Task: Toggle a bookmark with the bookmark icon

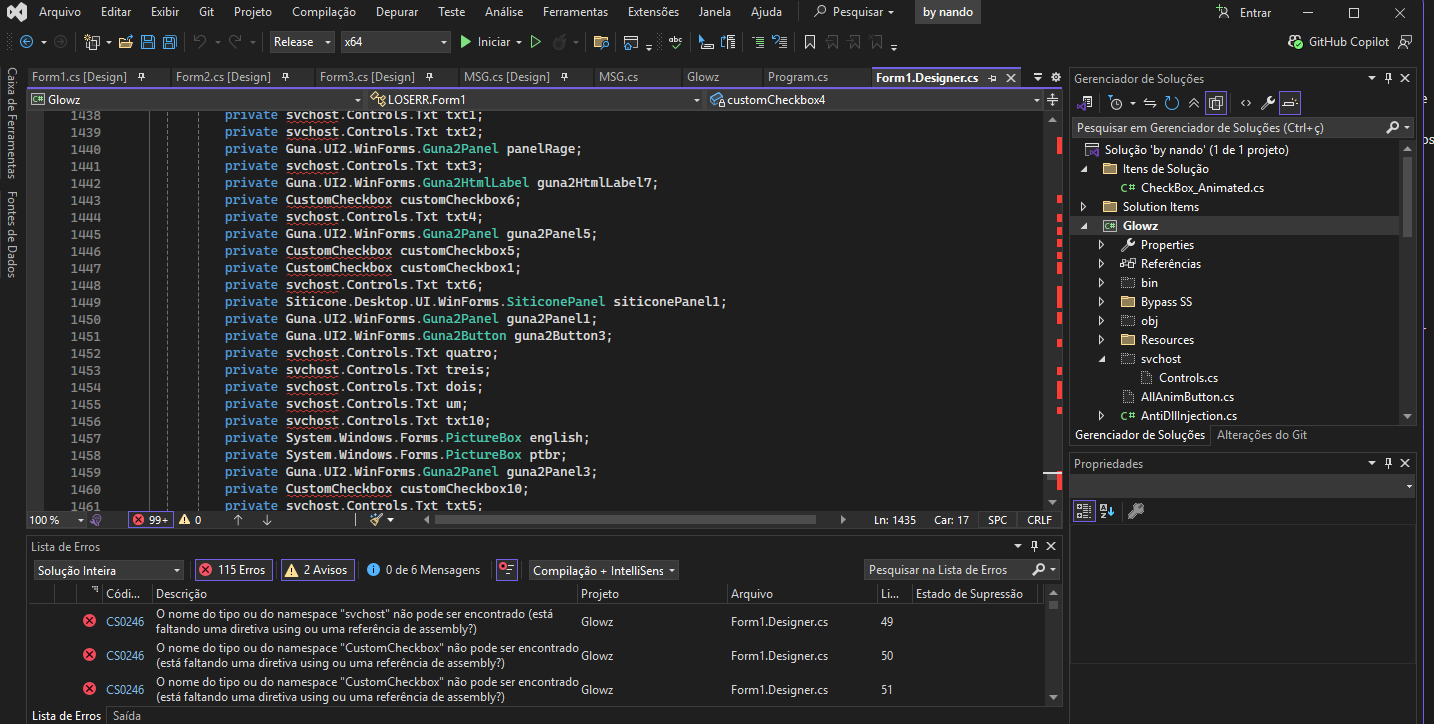Action: pos(810,42)
